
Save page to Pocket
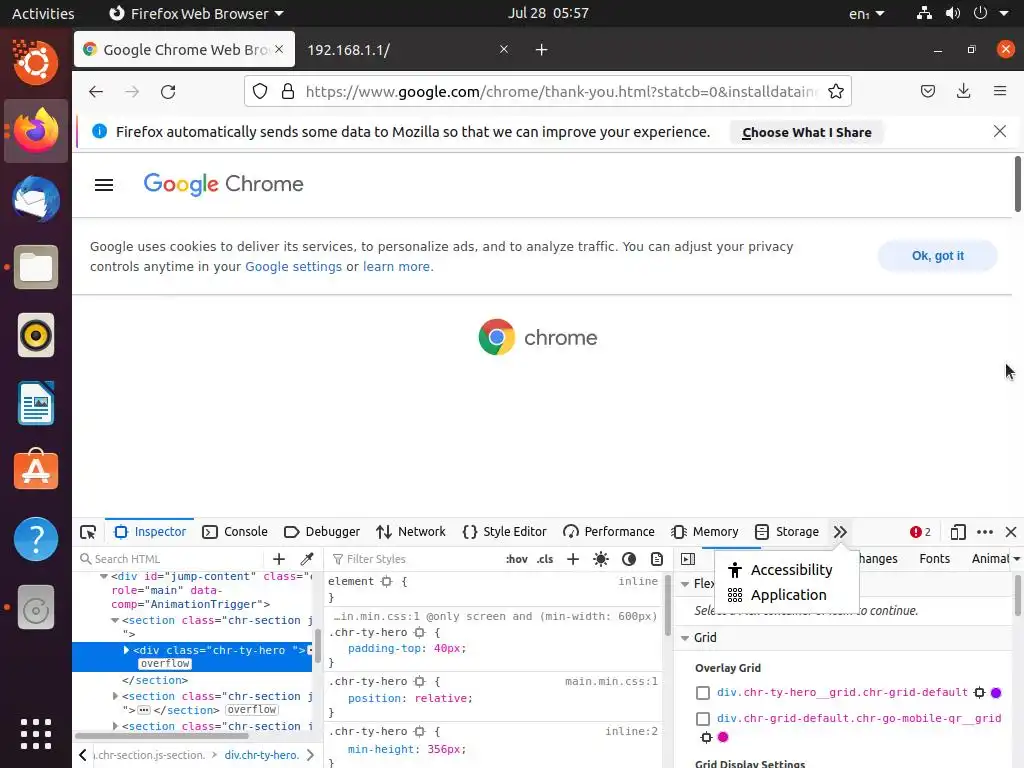(x=928, y=91)
